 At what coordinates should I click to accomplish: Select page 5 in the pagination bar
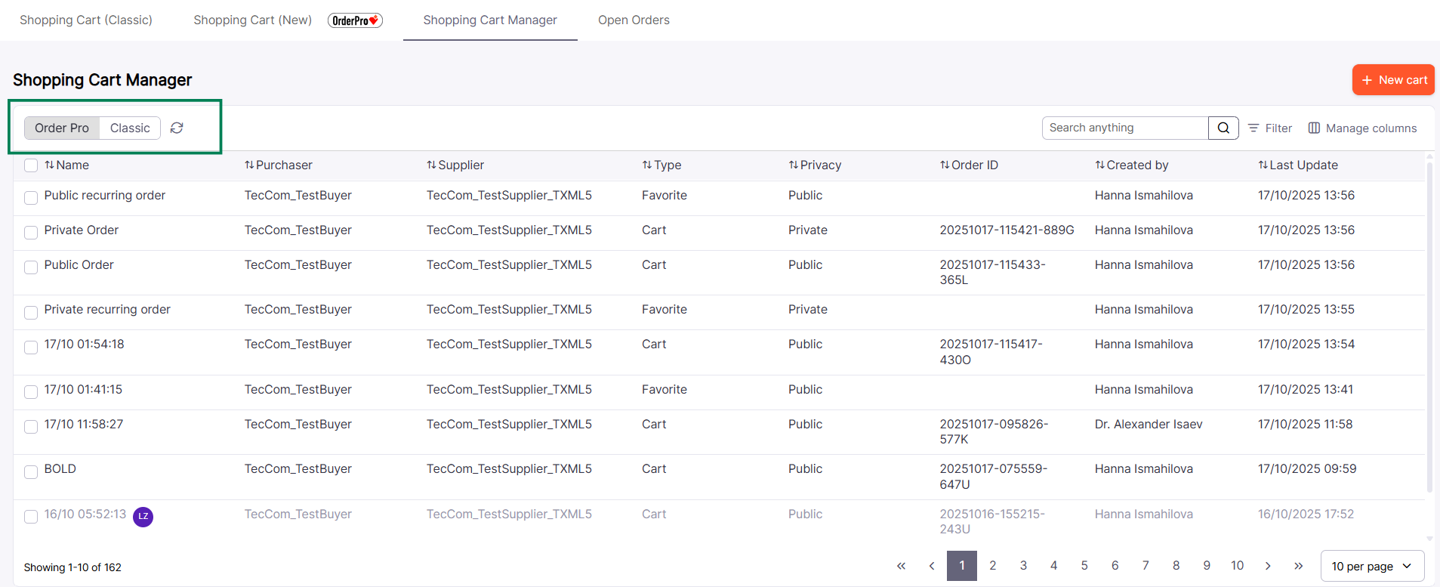(1084, 565)
